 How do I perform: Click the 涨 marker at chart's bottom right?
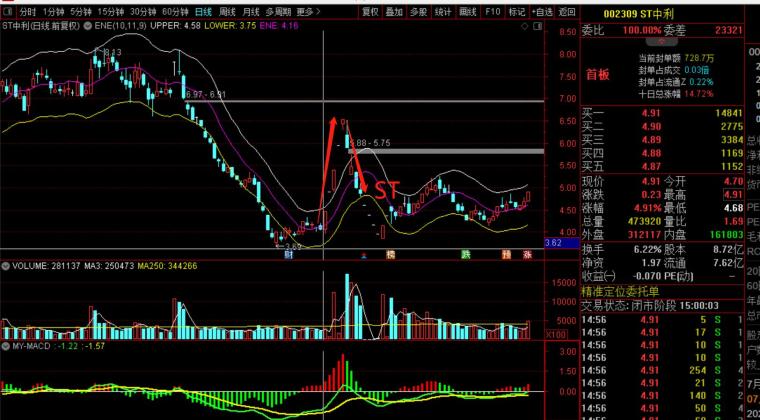pos(527,255)
